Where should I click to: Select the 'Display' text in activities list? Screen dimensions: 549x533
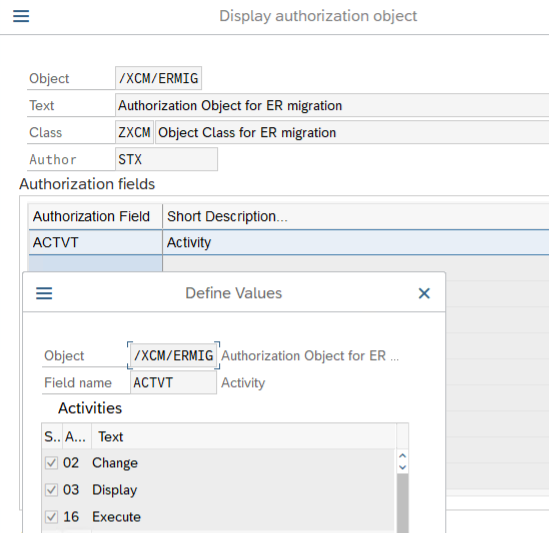point(114,490)
